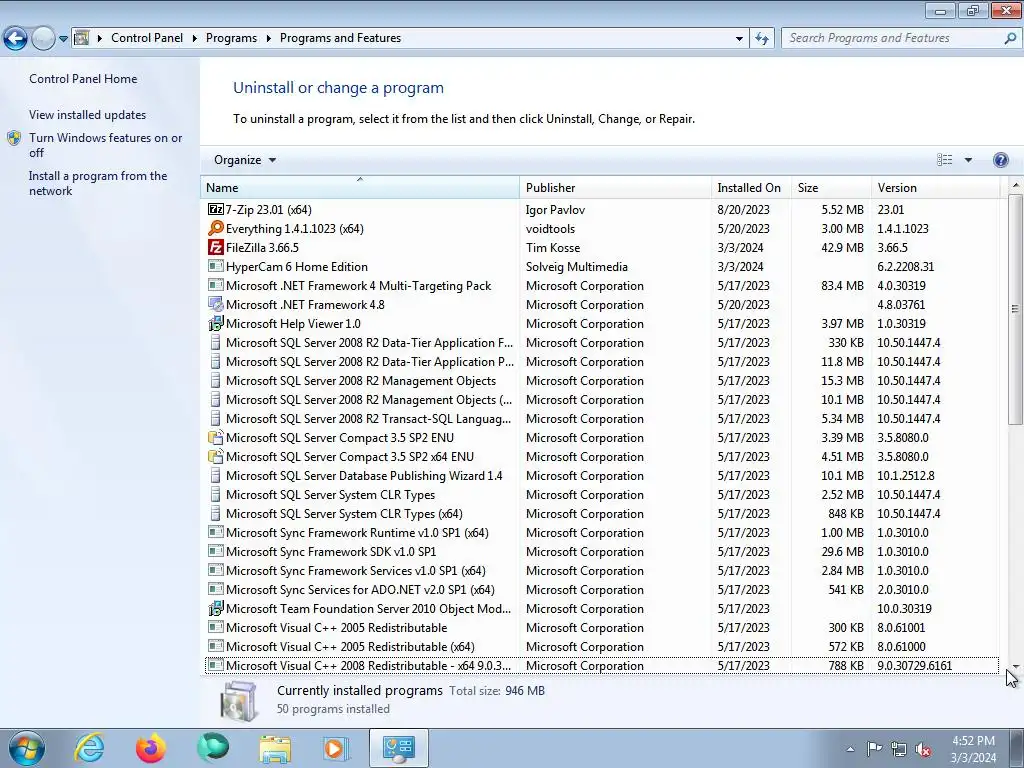This screenshot has height=768, width=1024.
Task: Click the muted volume tray icon
Action: pos(923,749)
